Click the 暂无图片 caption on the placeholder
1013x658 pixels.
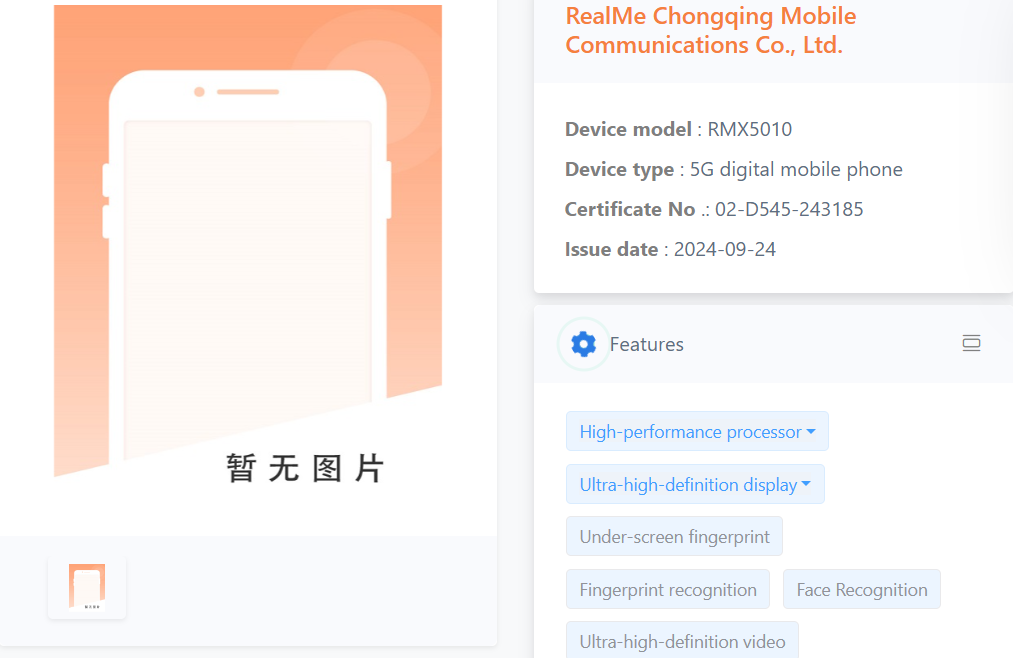305,468
